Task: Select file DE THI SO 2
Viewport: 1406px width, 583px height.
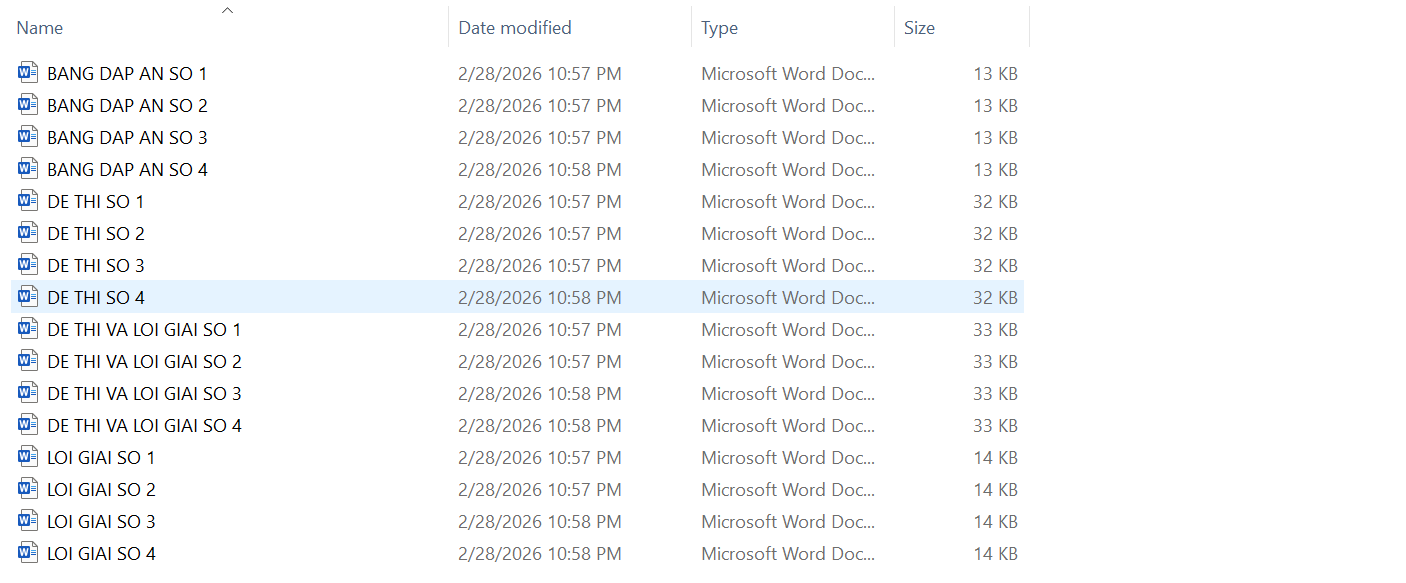Action: (96, 233)
